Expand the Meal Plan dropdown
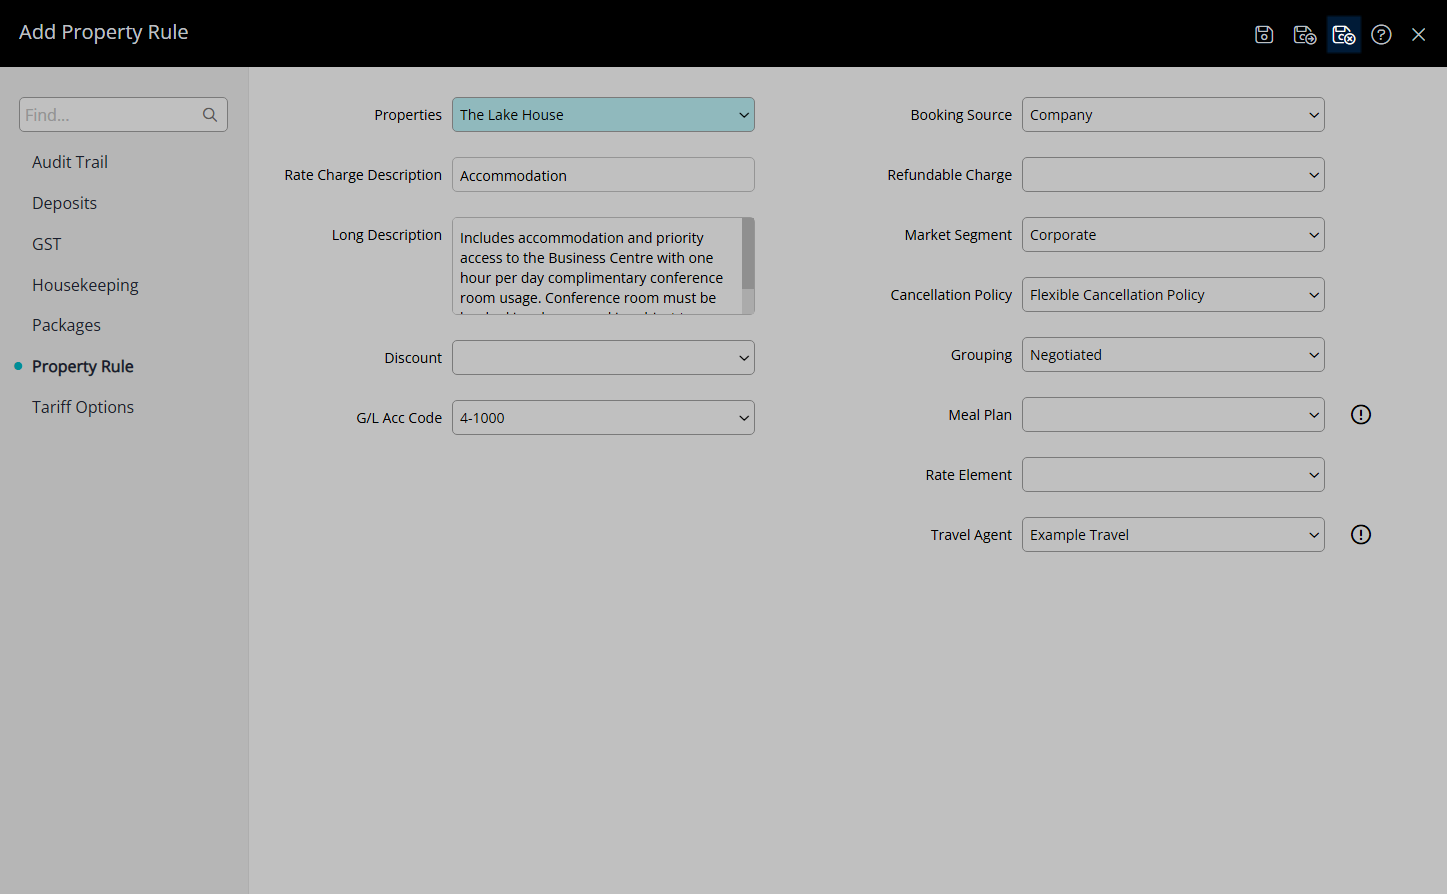 [x=1173, y=415]
